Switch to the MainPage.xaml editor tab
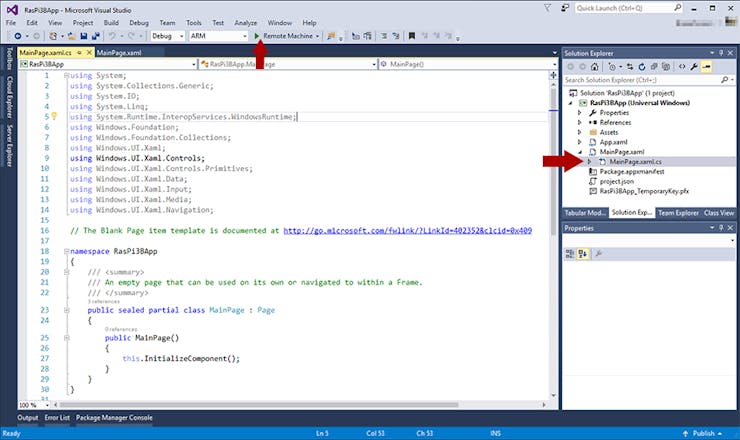 point(119,53)
